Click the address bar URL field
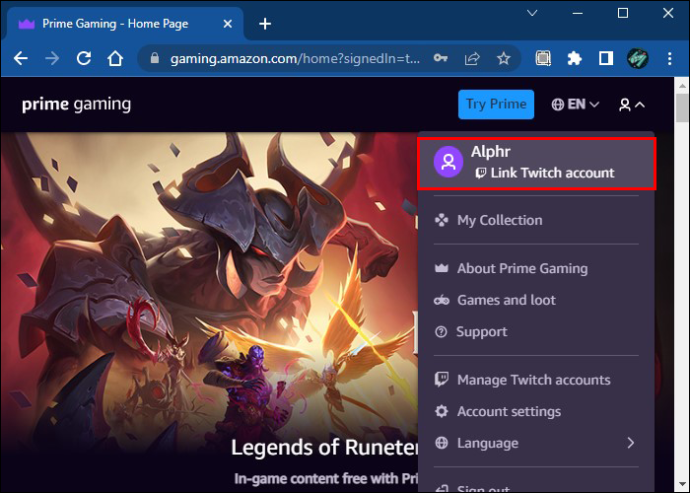The width and height of the screenshot is (690, 493). pos(295,58)
